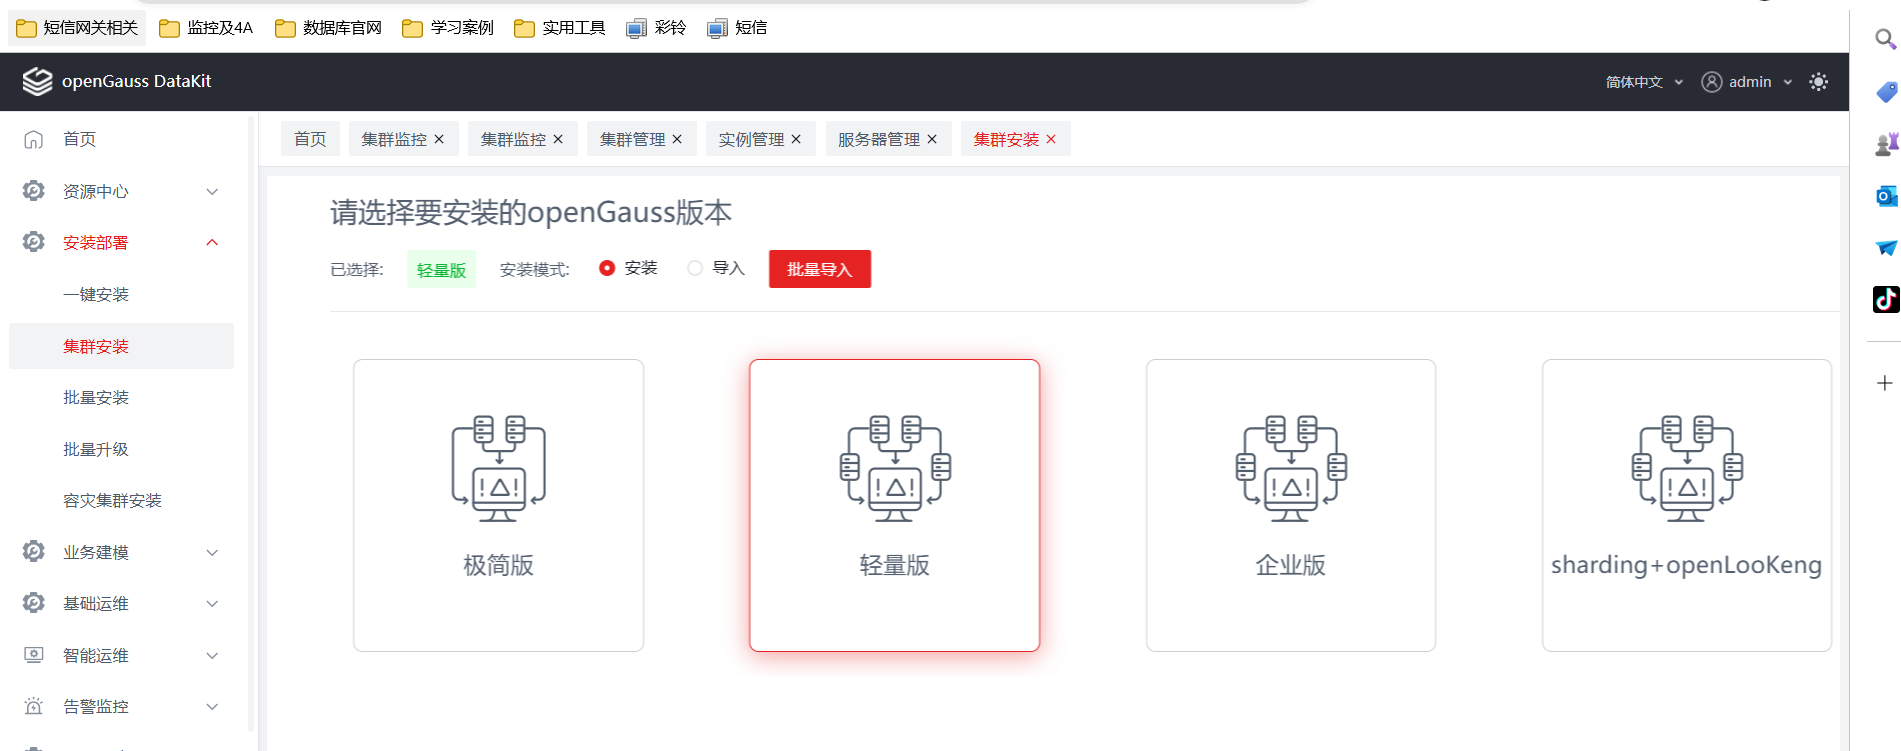This screenshot has height=751, width=1901.
Task: Close the first 集群监控 tab
Action: point(439,139)
